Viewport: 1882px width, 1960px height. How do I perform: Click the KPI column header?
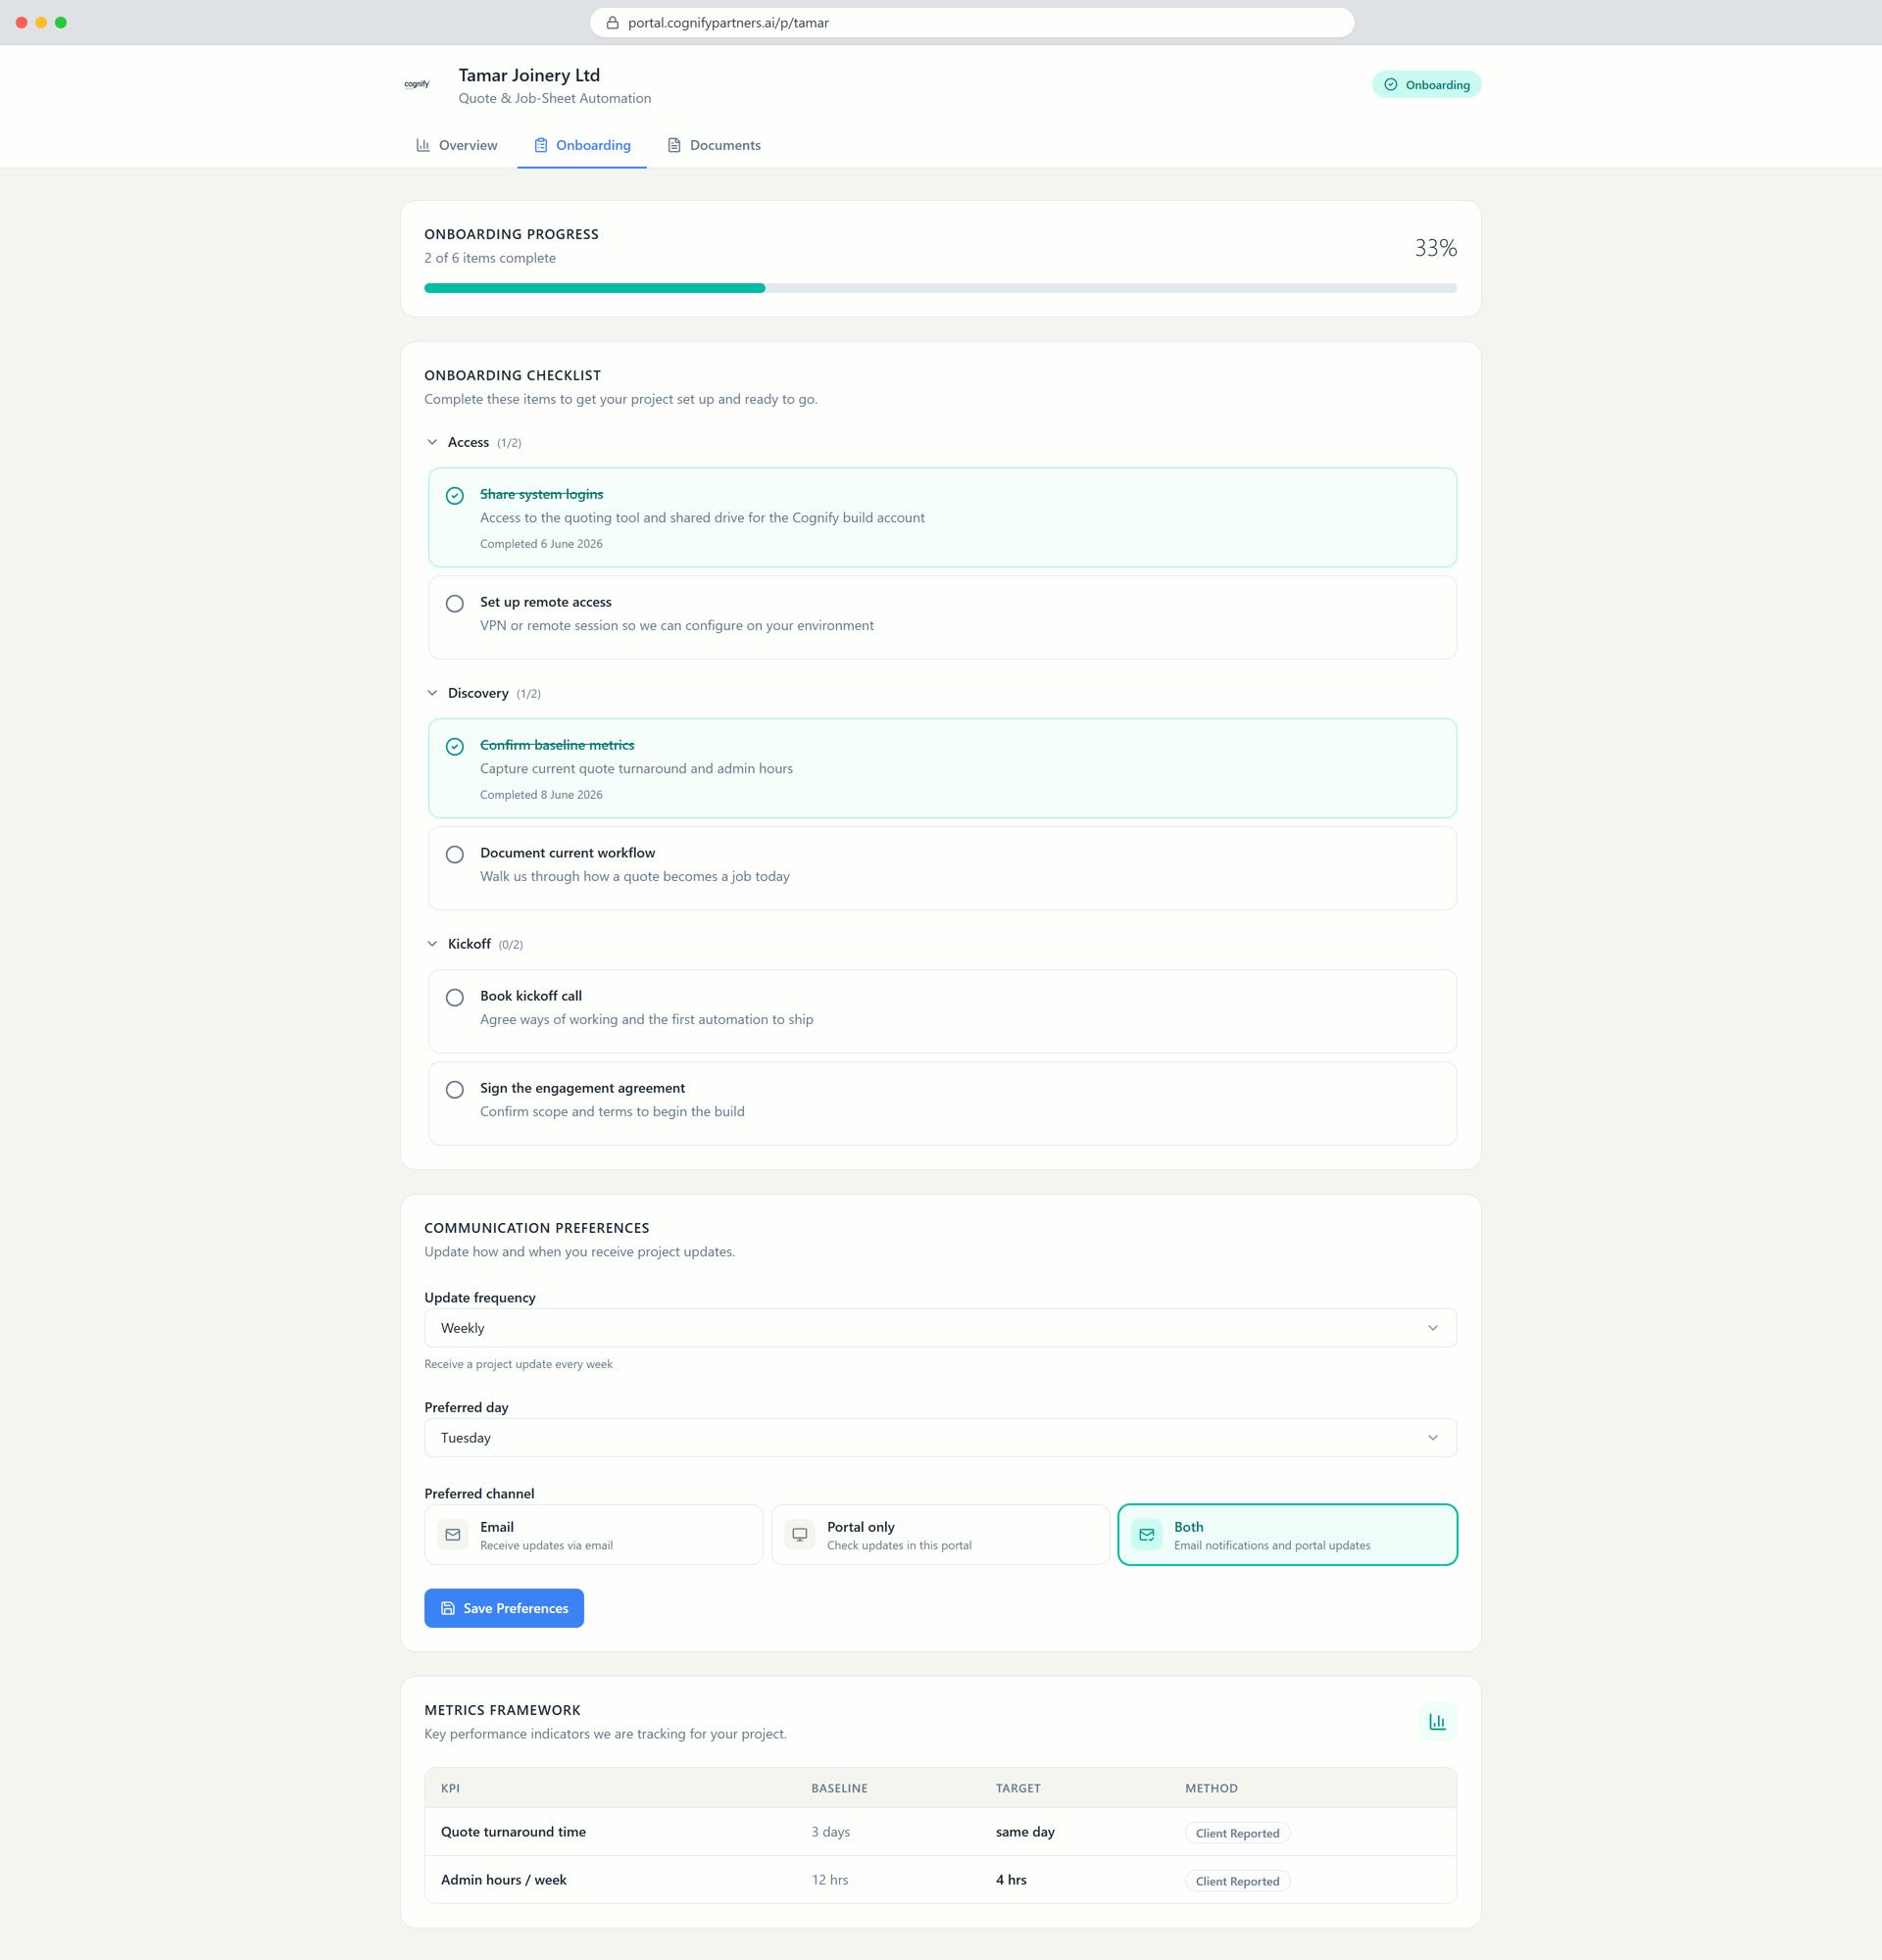point(450,1788)
